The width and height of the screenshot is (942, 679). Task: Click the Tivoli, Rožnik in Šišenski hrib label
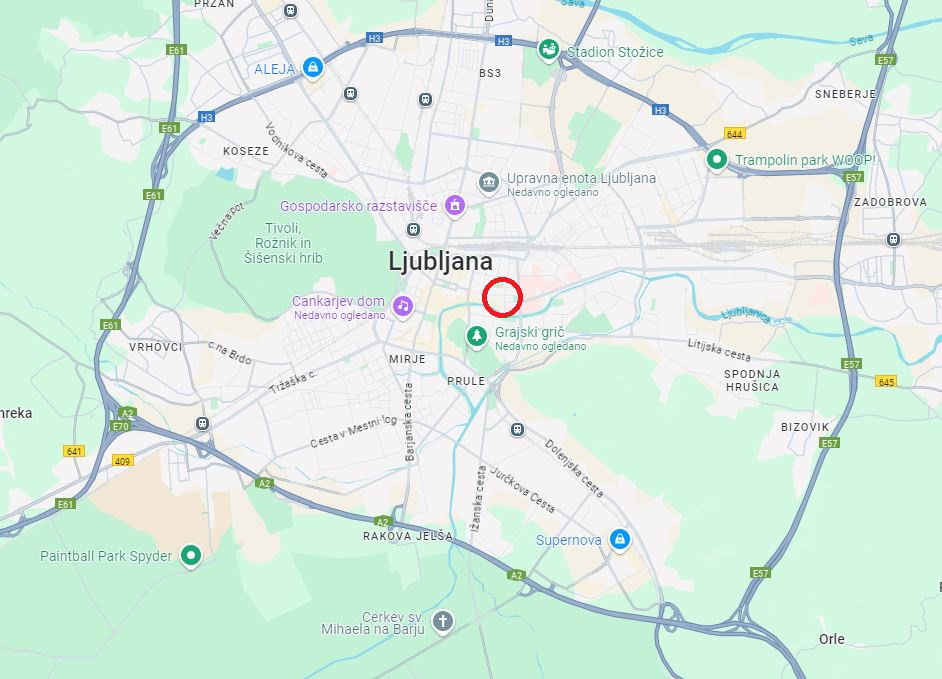[283, 243]
